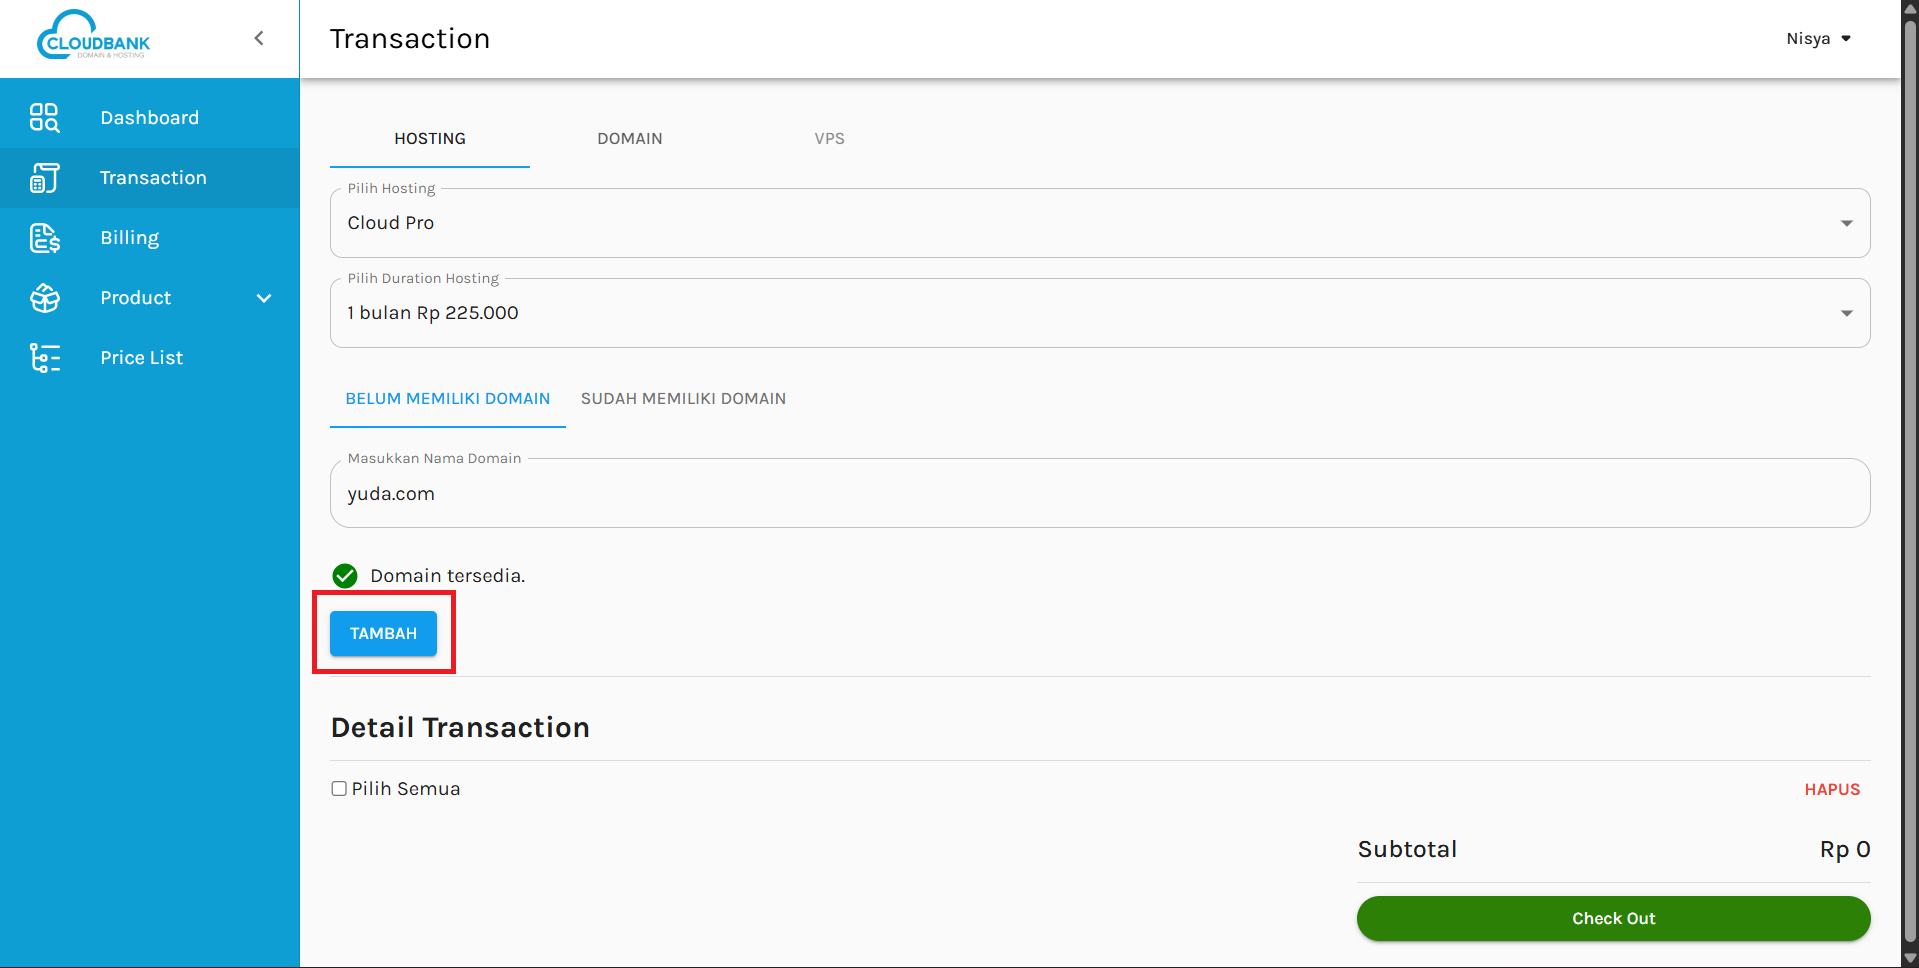The width and height of the screenshot is (1919, 968).
Task: Click the Price List icon
Action: tap(44, 358)
